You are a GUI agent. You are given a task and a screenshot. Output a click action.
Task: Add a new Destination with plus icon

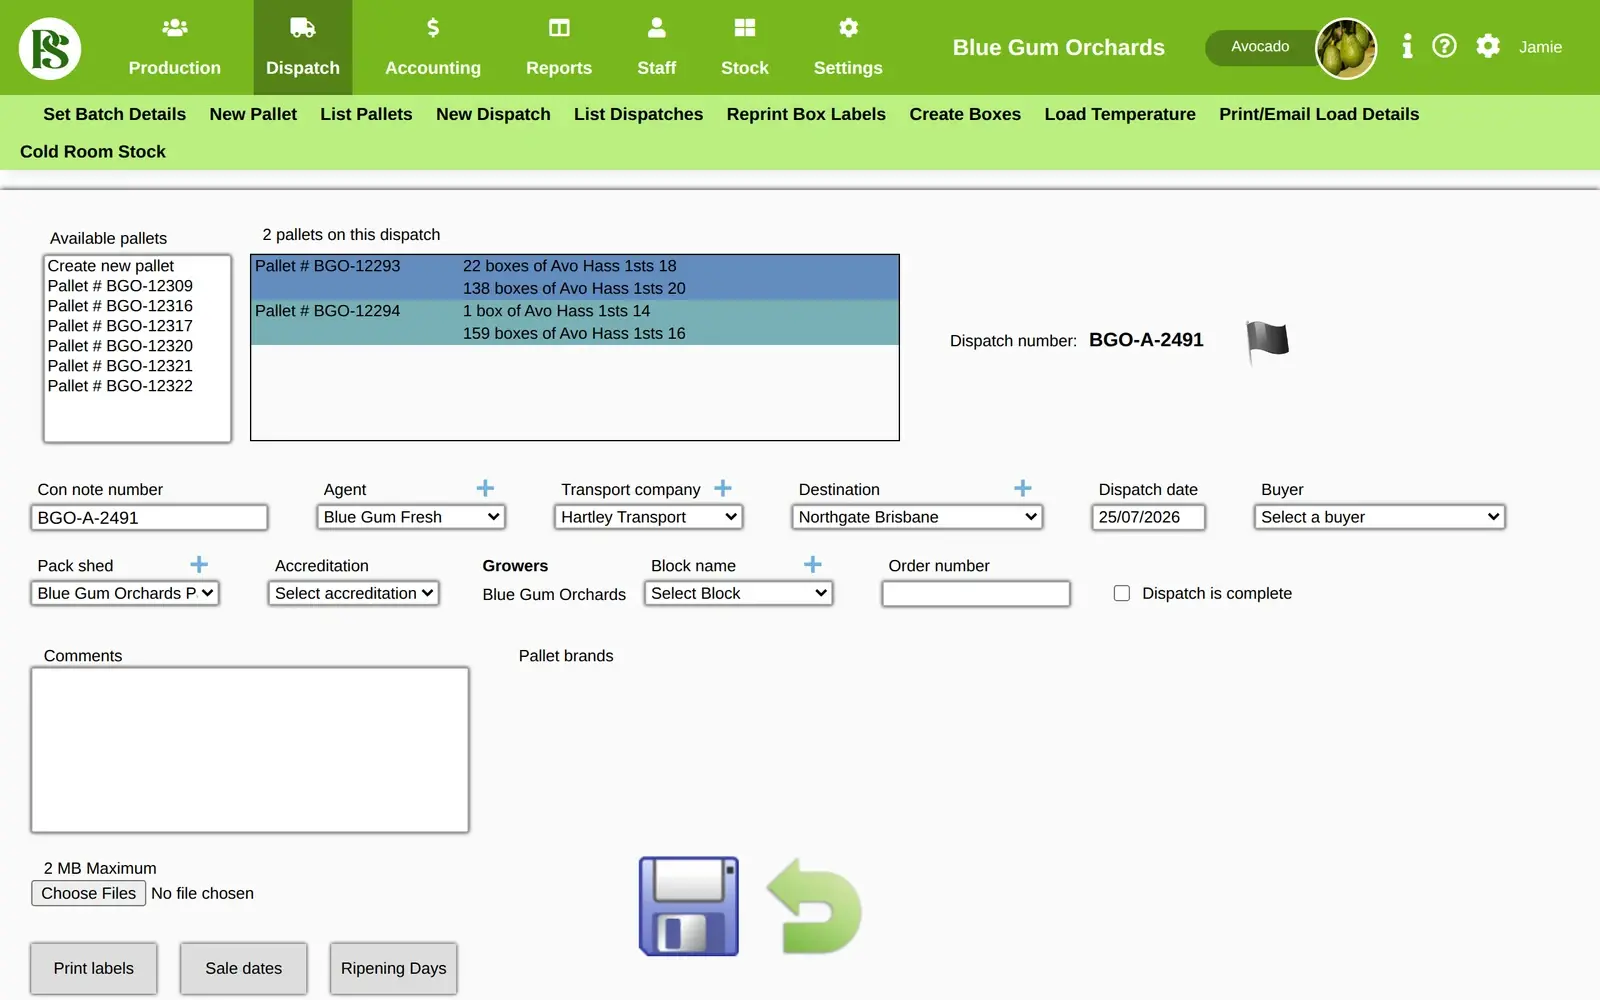[x=1022, y=488]
